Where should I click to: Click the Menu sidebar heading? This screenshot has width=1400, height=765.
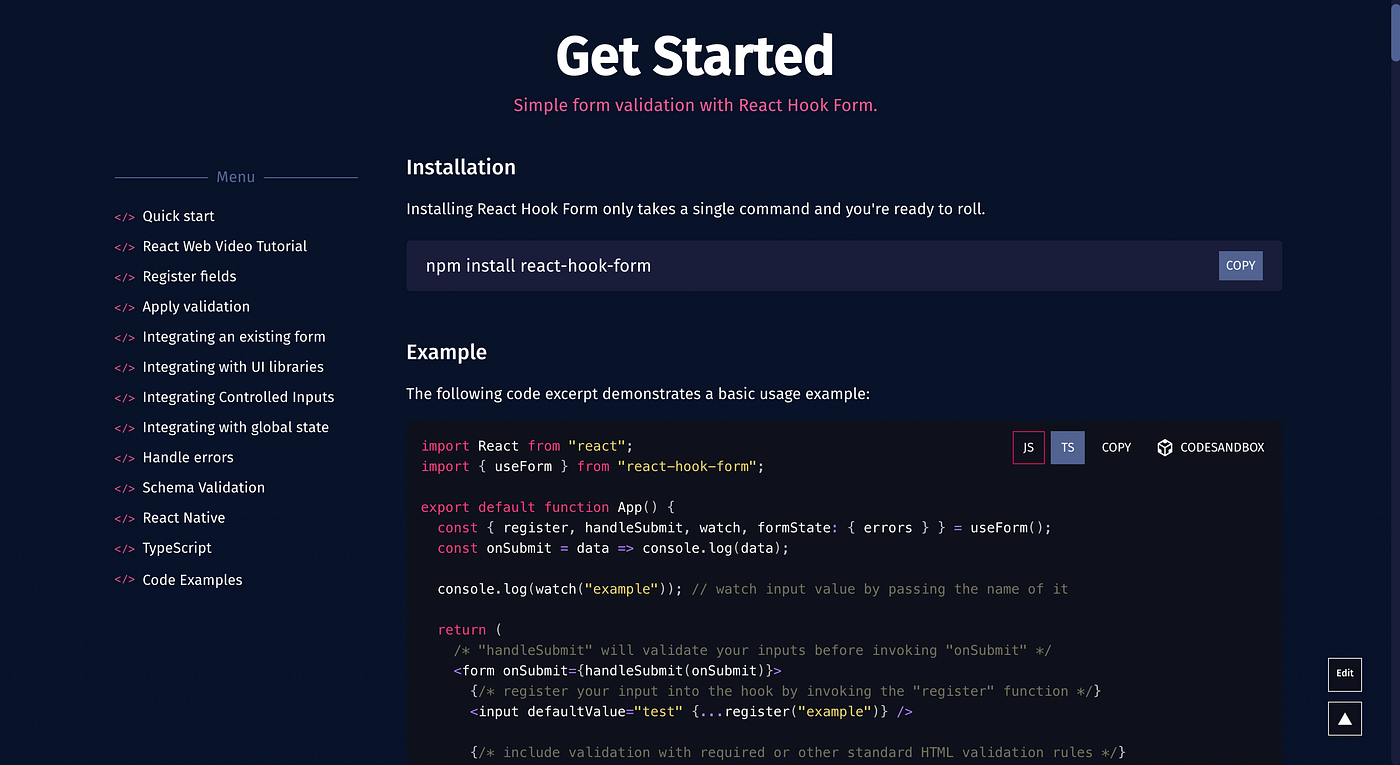(236, 177)
